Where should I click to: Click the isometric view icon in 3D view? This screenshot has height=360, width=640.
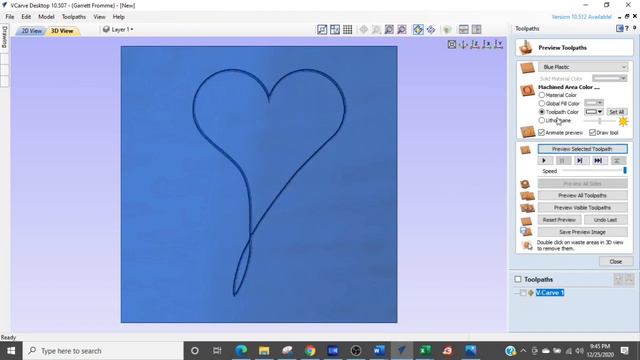(x=463, y=44)
